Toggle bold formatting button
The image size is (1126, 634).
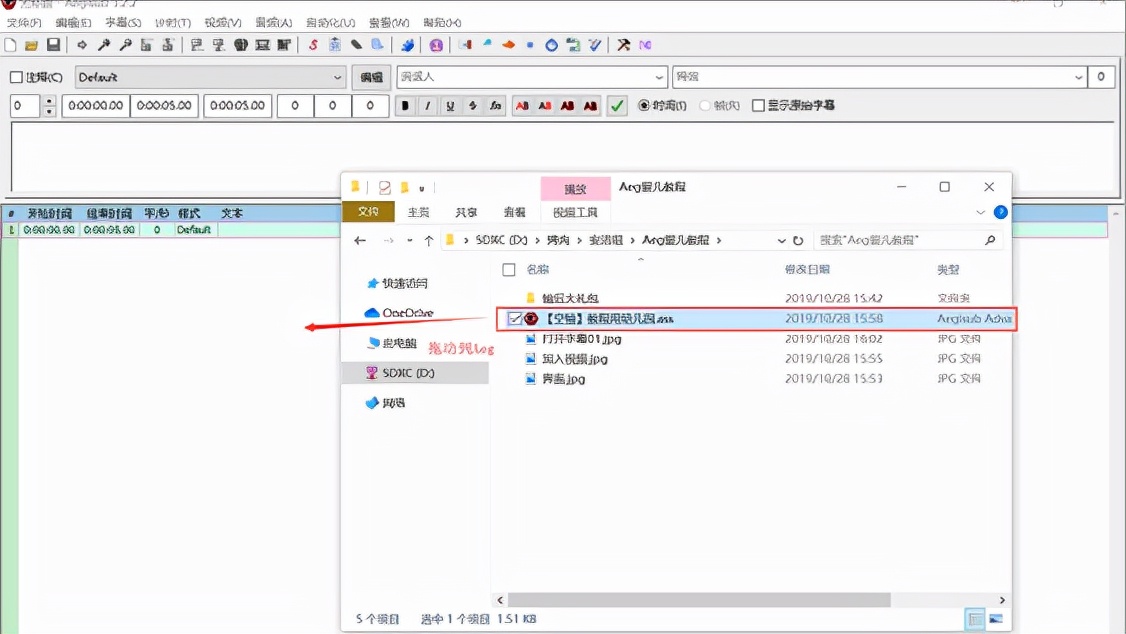click(x=405, y=106)
